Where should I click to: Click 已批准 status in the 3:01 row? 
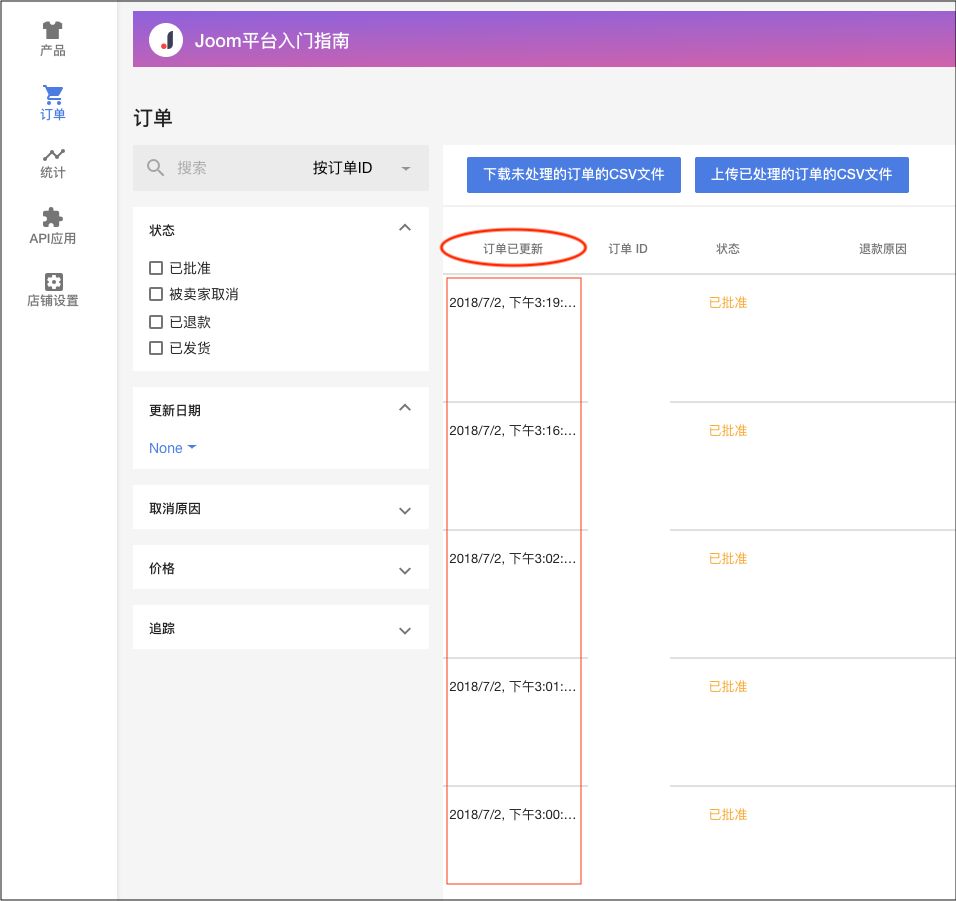728,686
